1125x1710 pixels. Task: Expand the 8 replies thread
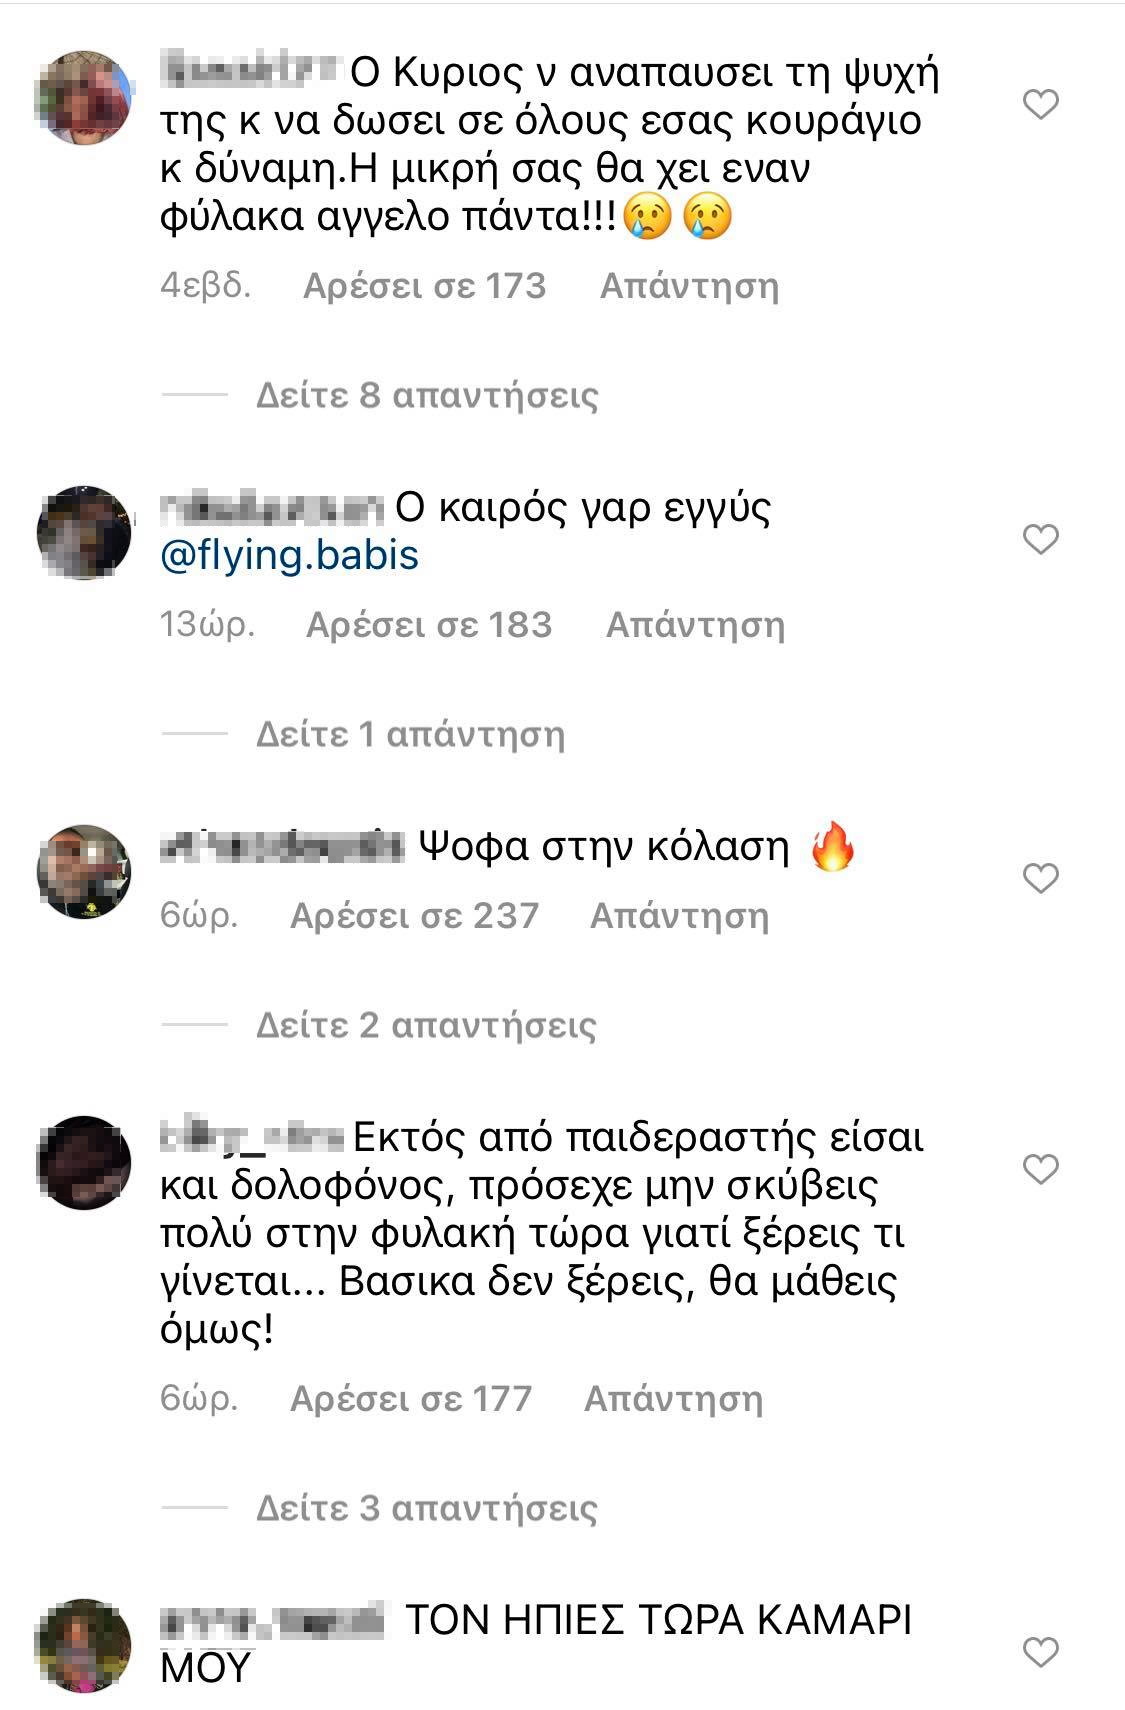427,395
